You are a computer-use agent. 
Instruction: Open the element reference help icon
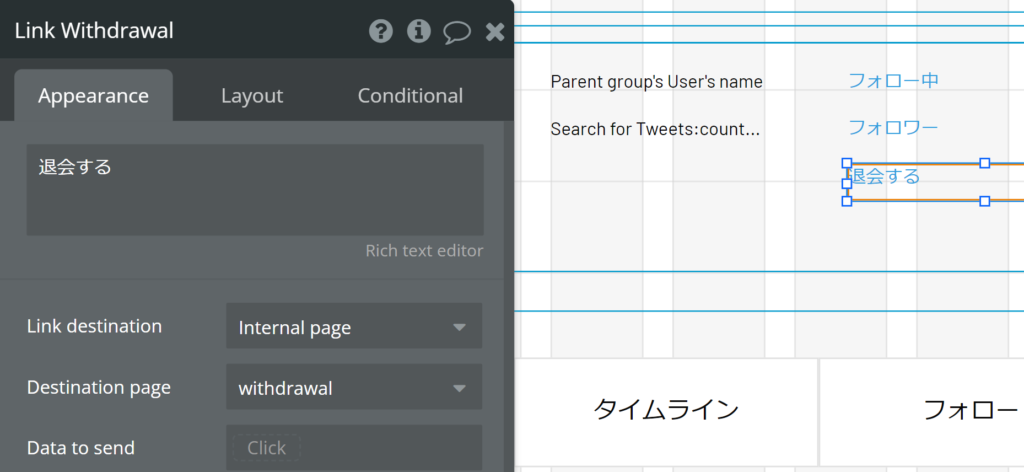click(381, 31)
